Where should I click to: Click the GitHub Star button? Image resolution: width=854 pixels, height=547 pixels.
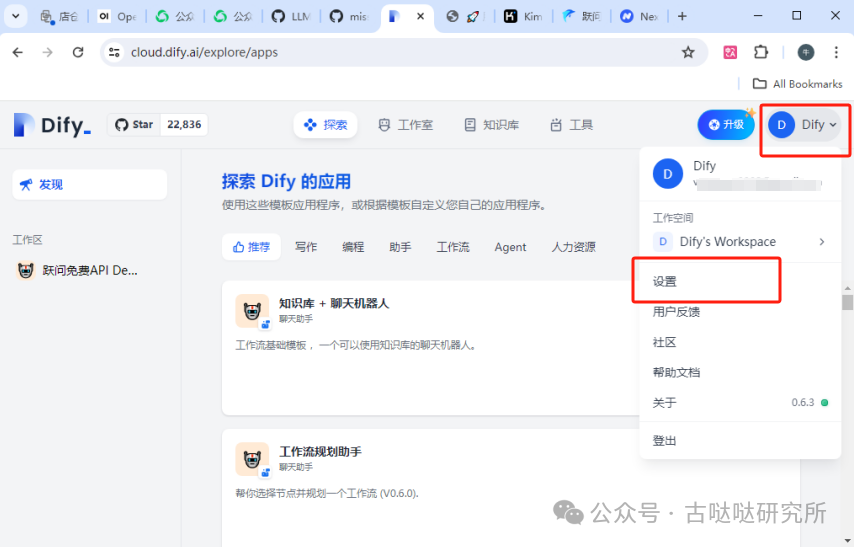click(134, 125)
